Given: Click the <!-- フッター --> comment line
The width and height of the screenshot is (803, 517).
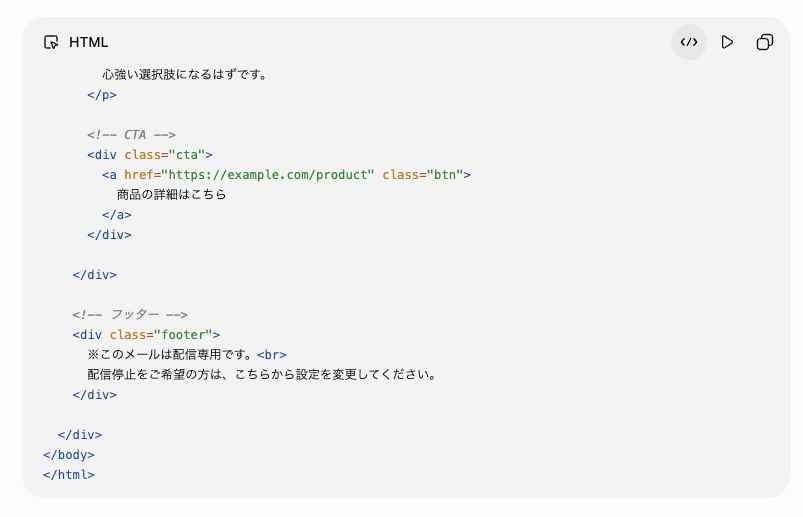Looking at the screenshot, I should point(130,314).
